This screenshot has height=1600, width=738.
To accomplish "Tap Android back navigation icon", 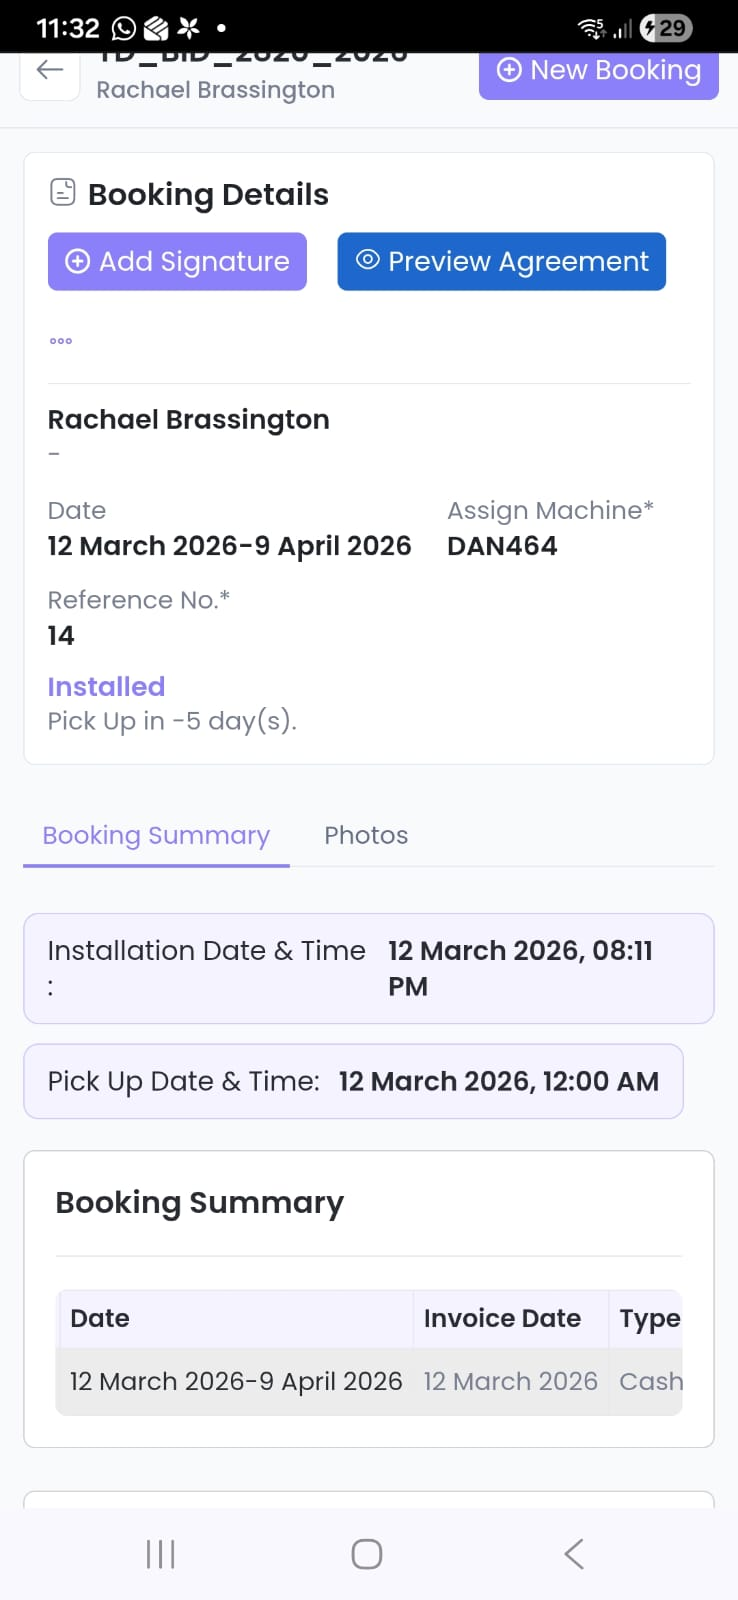I will (x=574, y=1554).
